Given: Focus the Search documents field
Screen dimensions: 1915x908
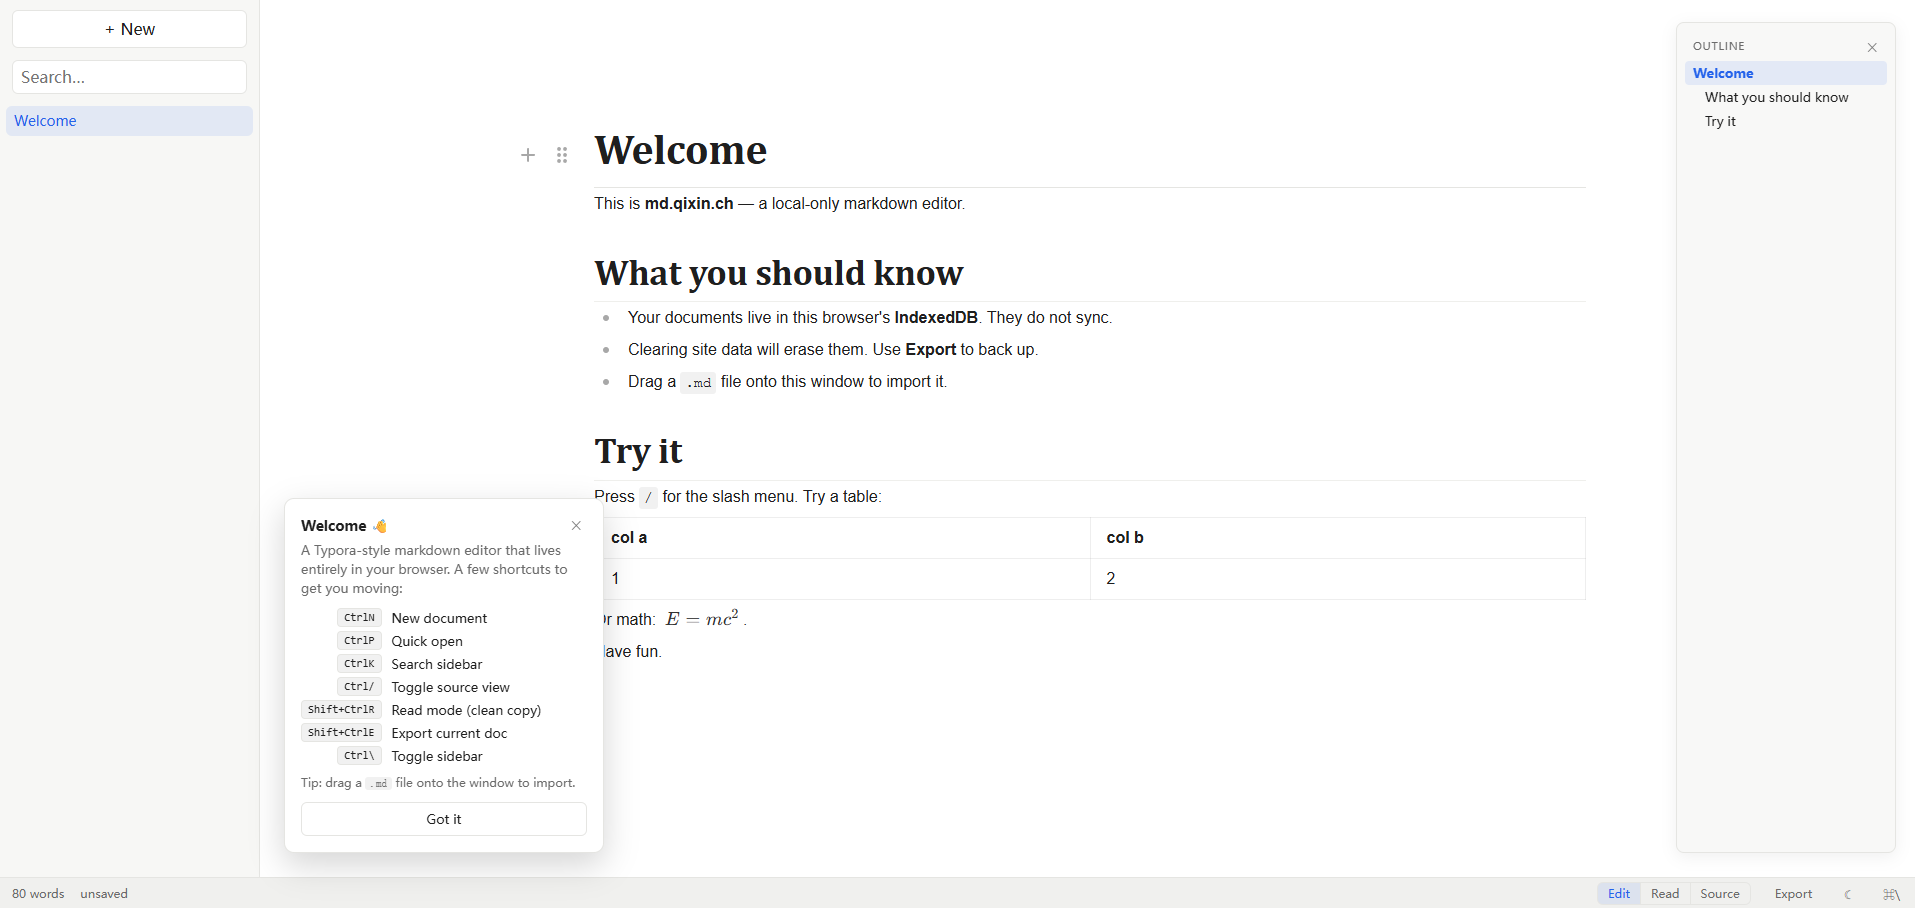Looking at the screenshot, I should pos(129,77).
